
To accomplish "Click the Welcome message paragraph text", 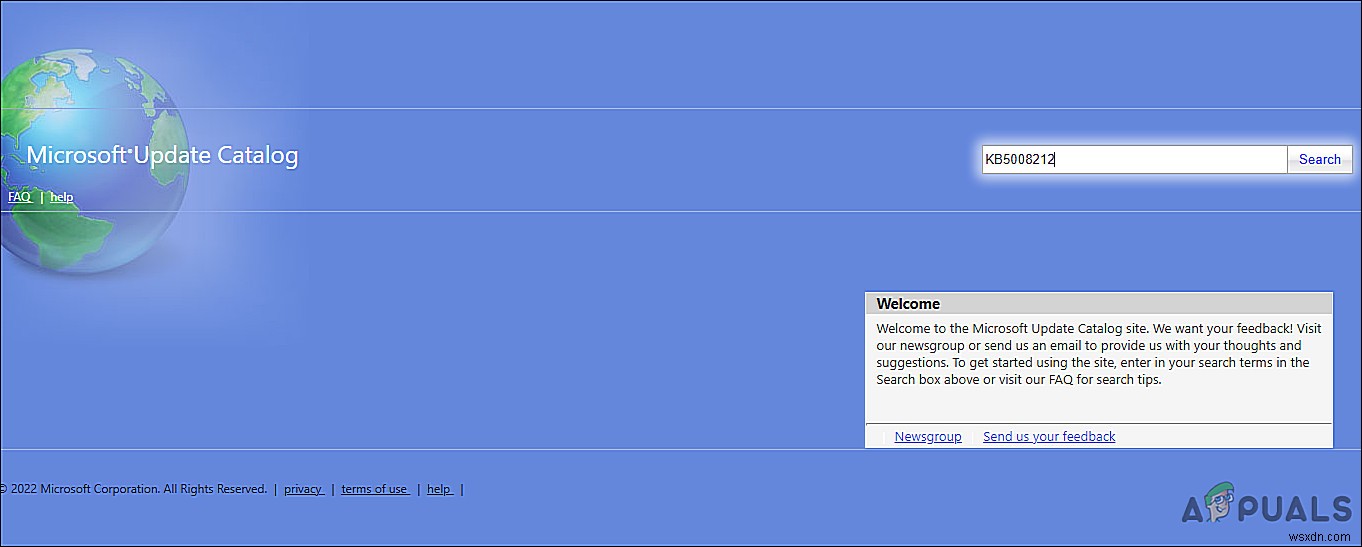I will click(x=1098, y=354).
